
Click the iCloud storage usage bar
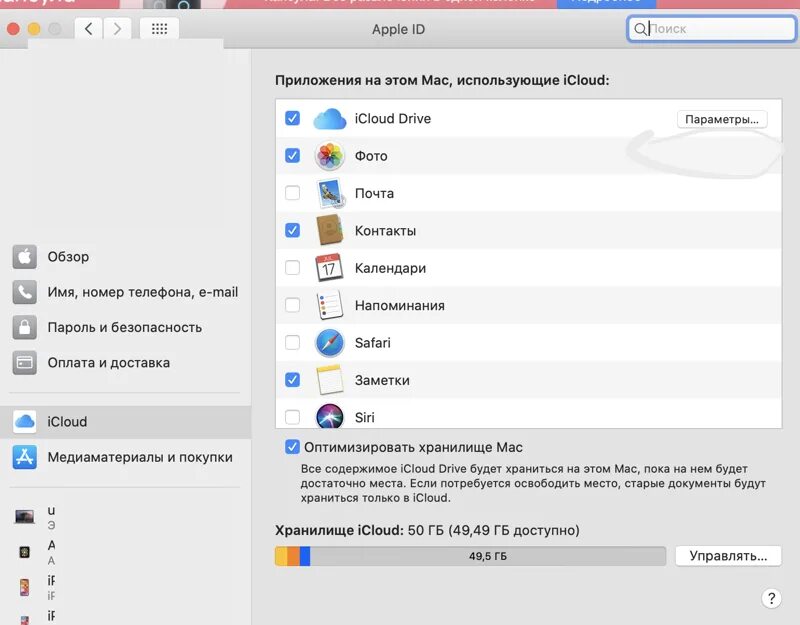point(470,556)
